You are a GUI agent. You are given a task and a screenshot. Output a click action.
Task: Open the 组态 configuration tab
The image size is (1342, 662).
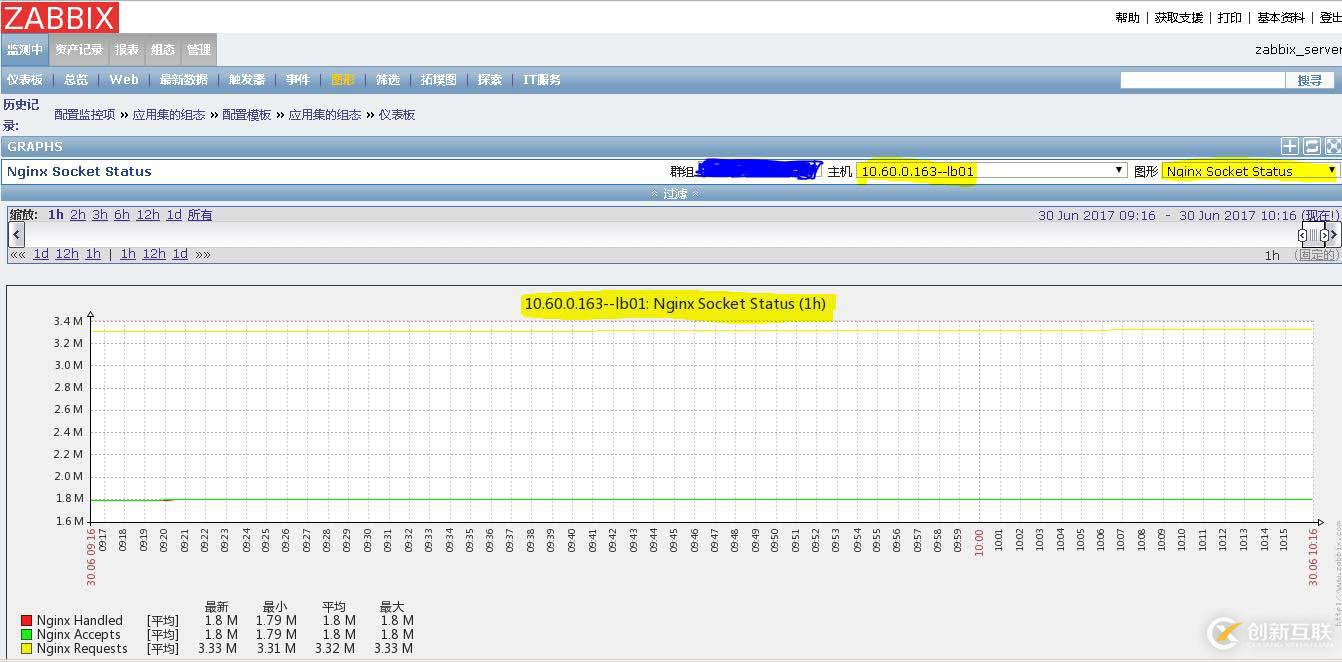[163, 50]
